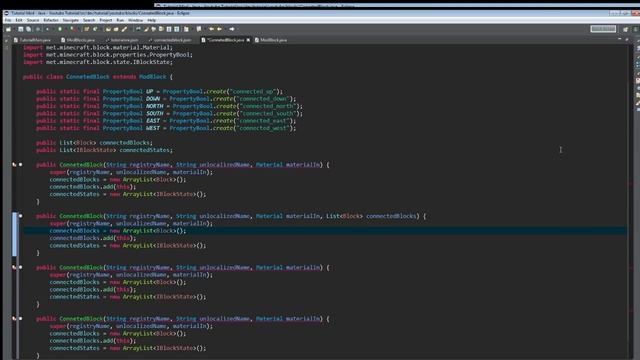Image resolution: width=640 pixels, height=360 pixels.
Task: Minimize the editor area using the minimize icon
Action: tap(620, 40)
